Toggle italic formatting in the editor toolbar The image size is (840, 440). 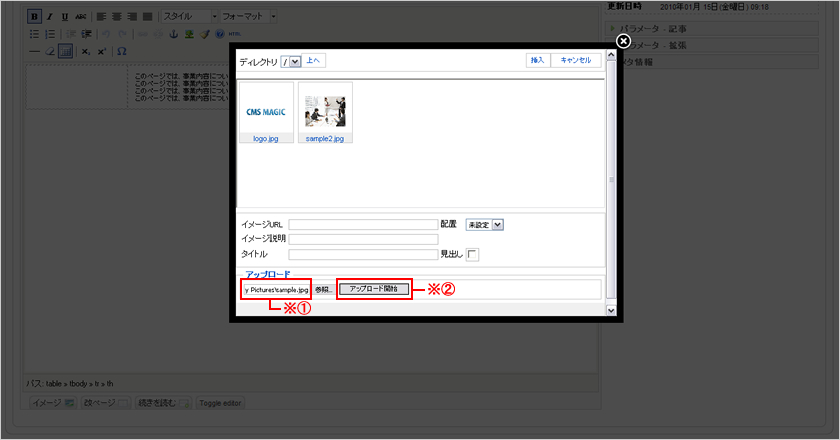[50, 17]
